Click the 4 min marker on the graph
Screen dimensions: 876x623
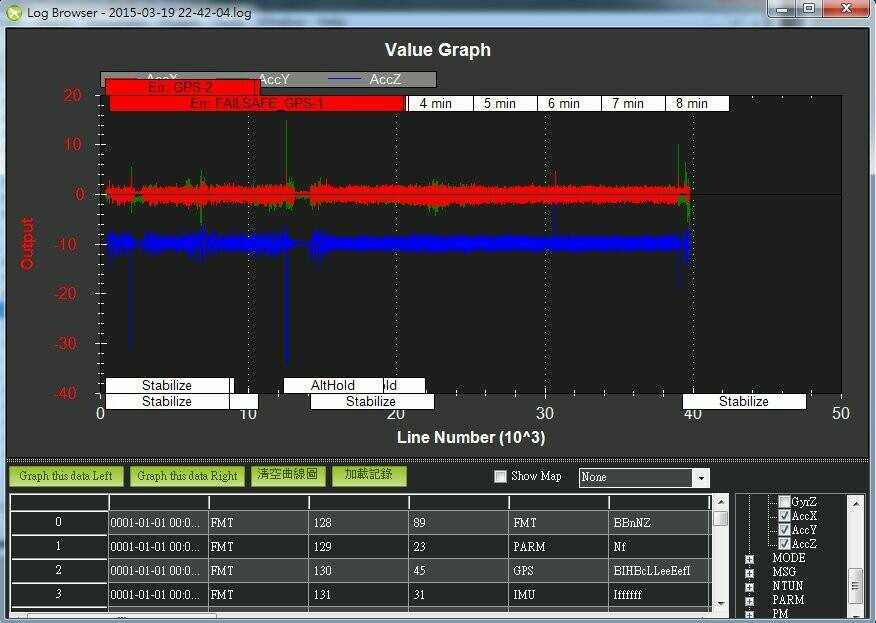436,104
